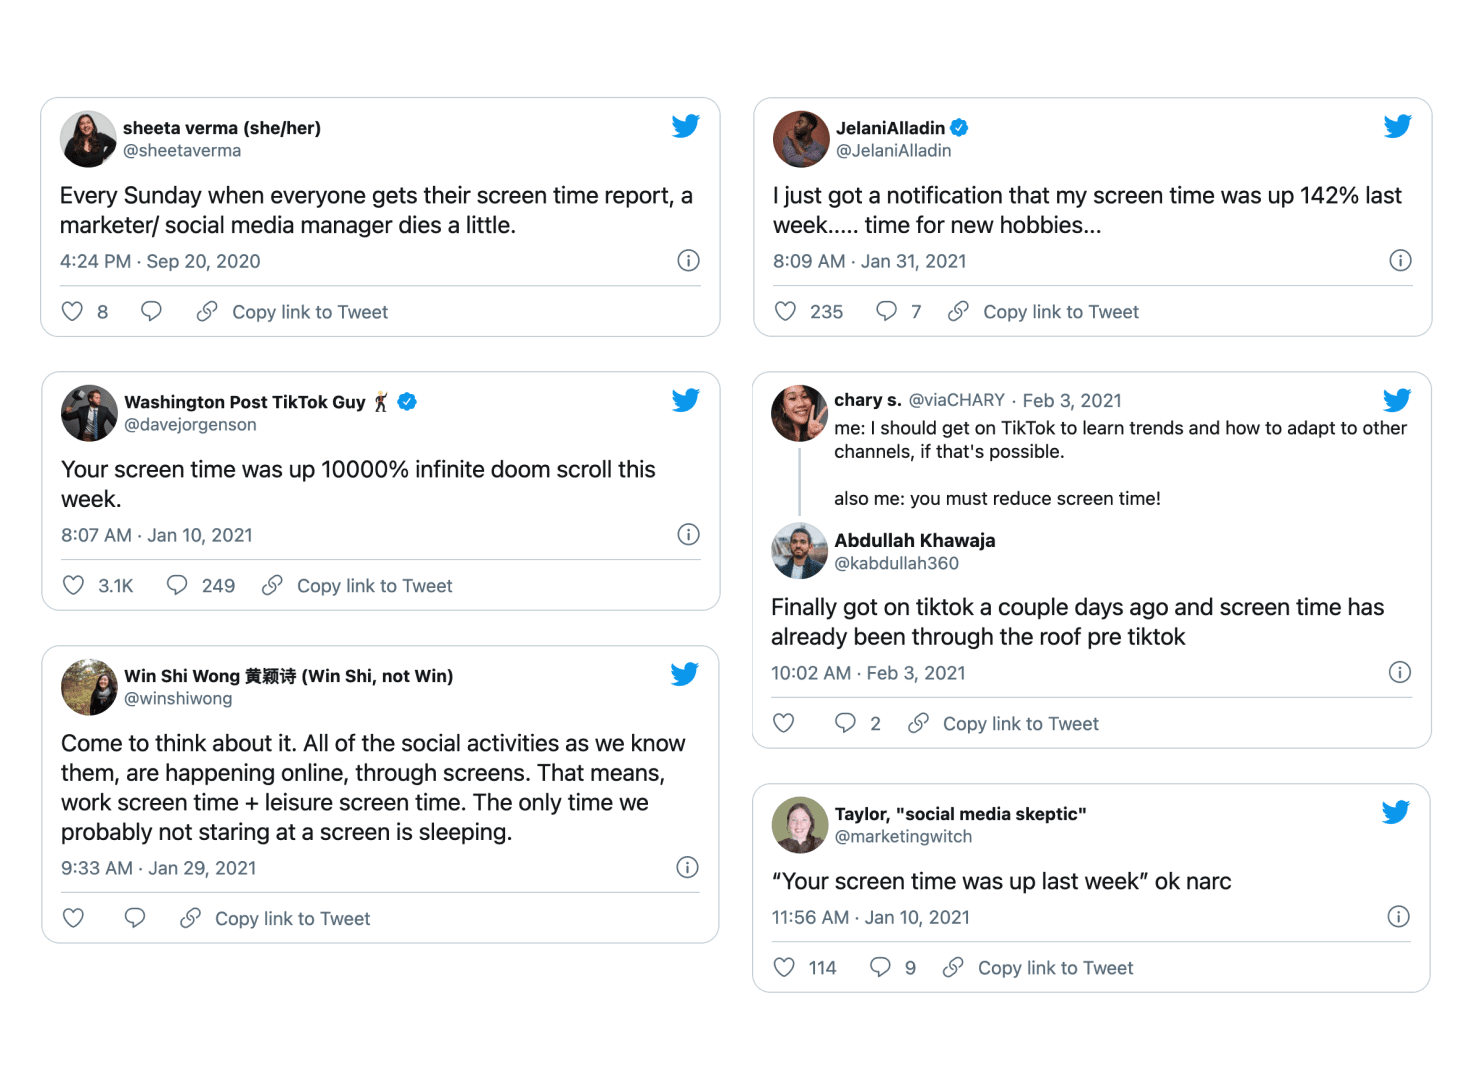1472x1090 pixels.
Task: Click Win Shi Wong's profile picture
Action: (x=89, y=687)
